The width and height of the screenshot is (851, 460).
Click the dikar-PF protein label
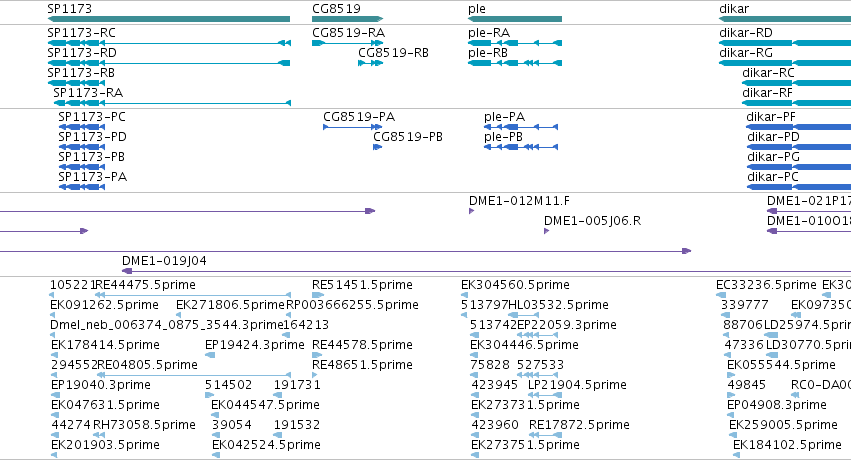point(771,117)
